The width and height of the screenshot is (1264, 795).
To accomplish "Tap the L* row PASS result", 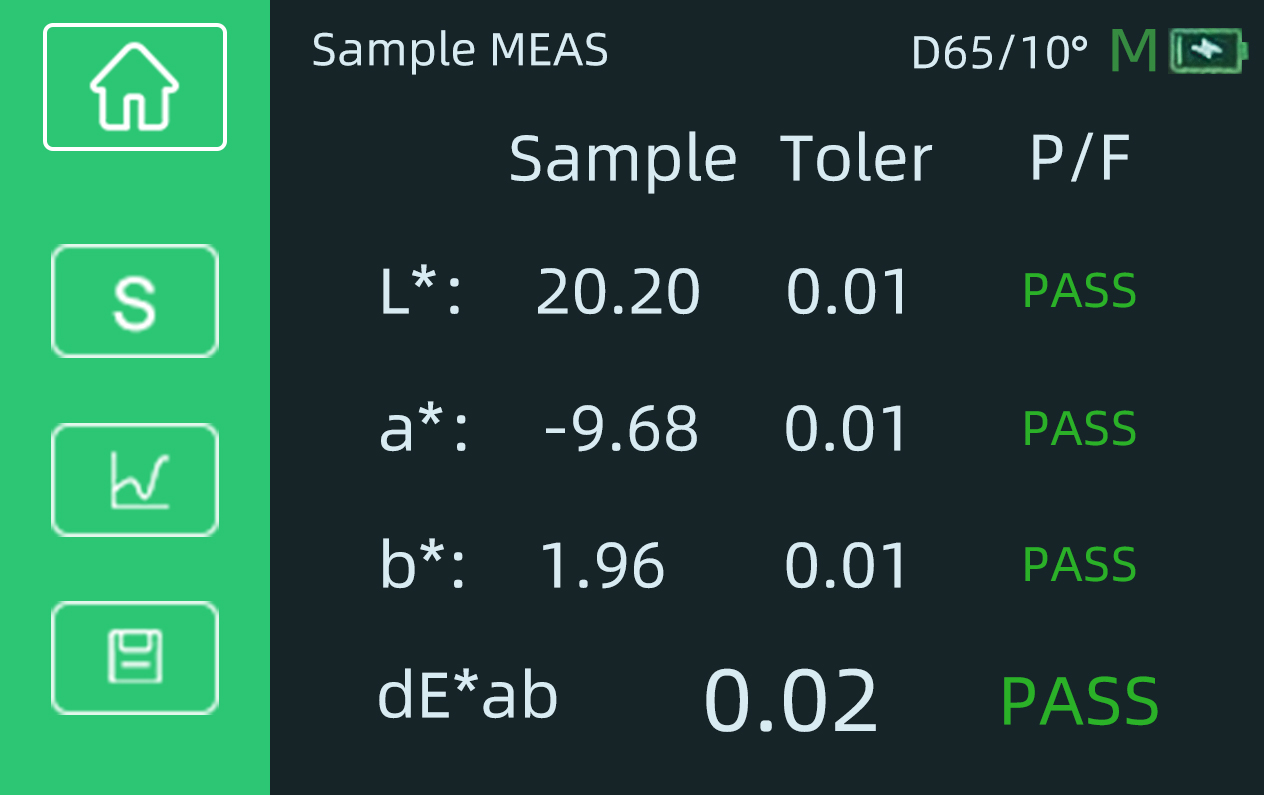I will click(x=1079, y=291).
